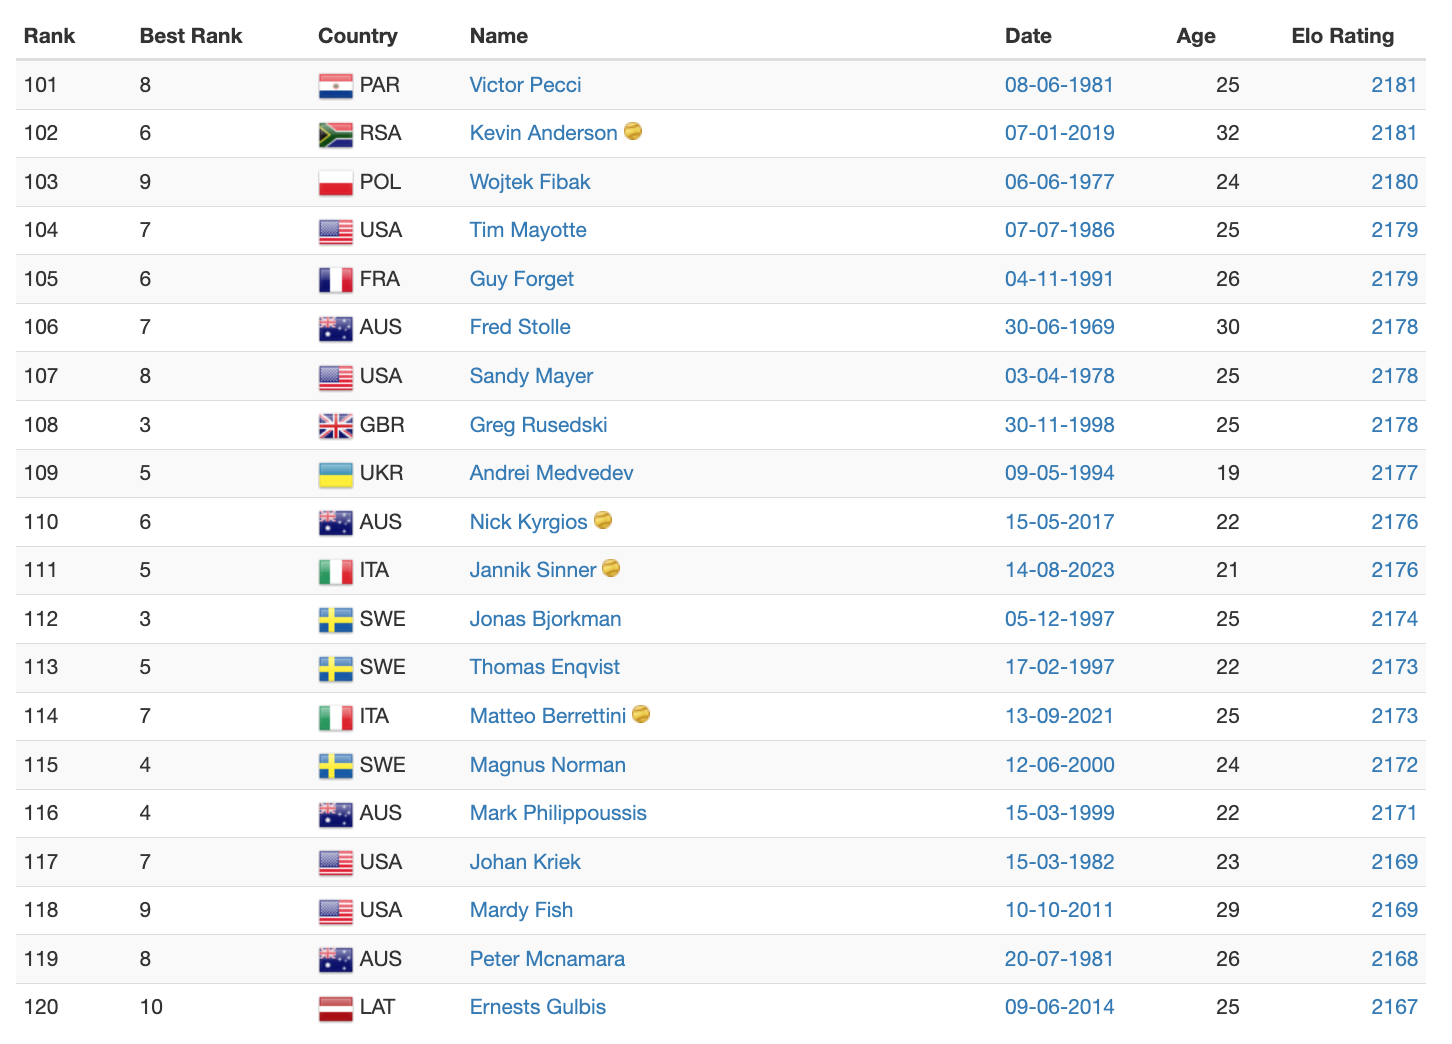Click the South Africa flag icon
The image size is (1452, 1044).
(335, 134)
